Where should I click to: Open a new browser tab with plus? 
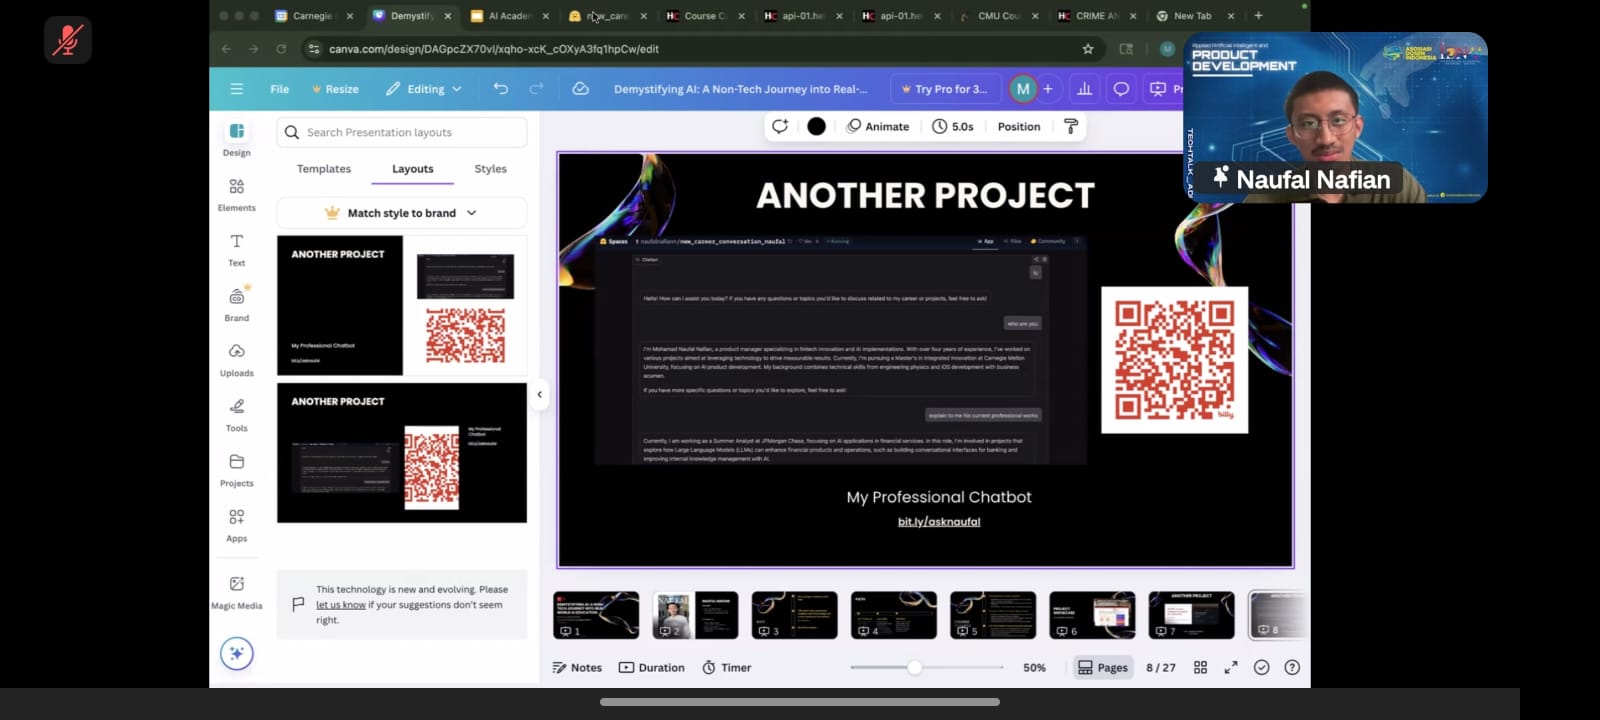(x=1258, y=15)
